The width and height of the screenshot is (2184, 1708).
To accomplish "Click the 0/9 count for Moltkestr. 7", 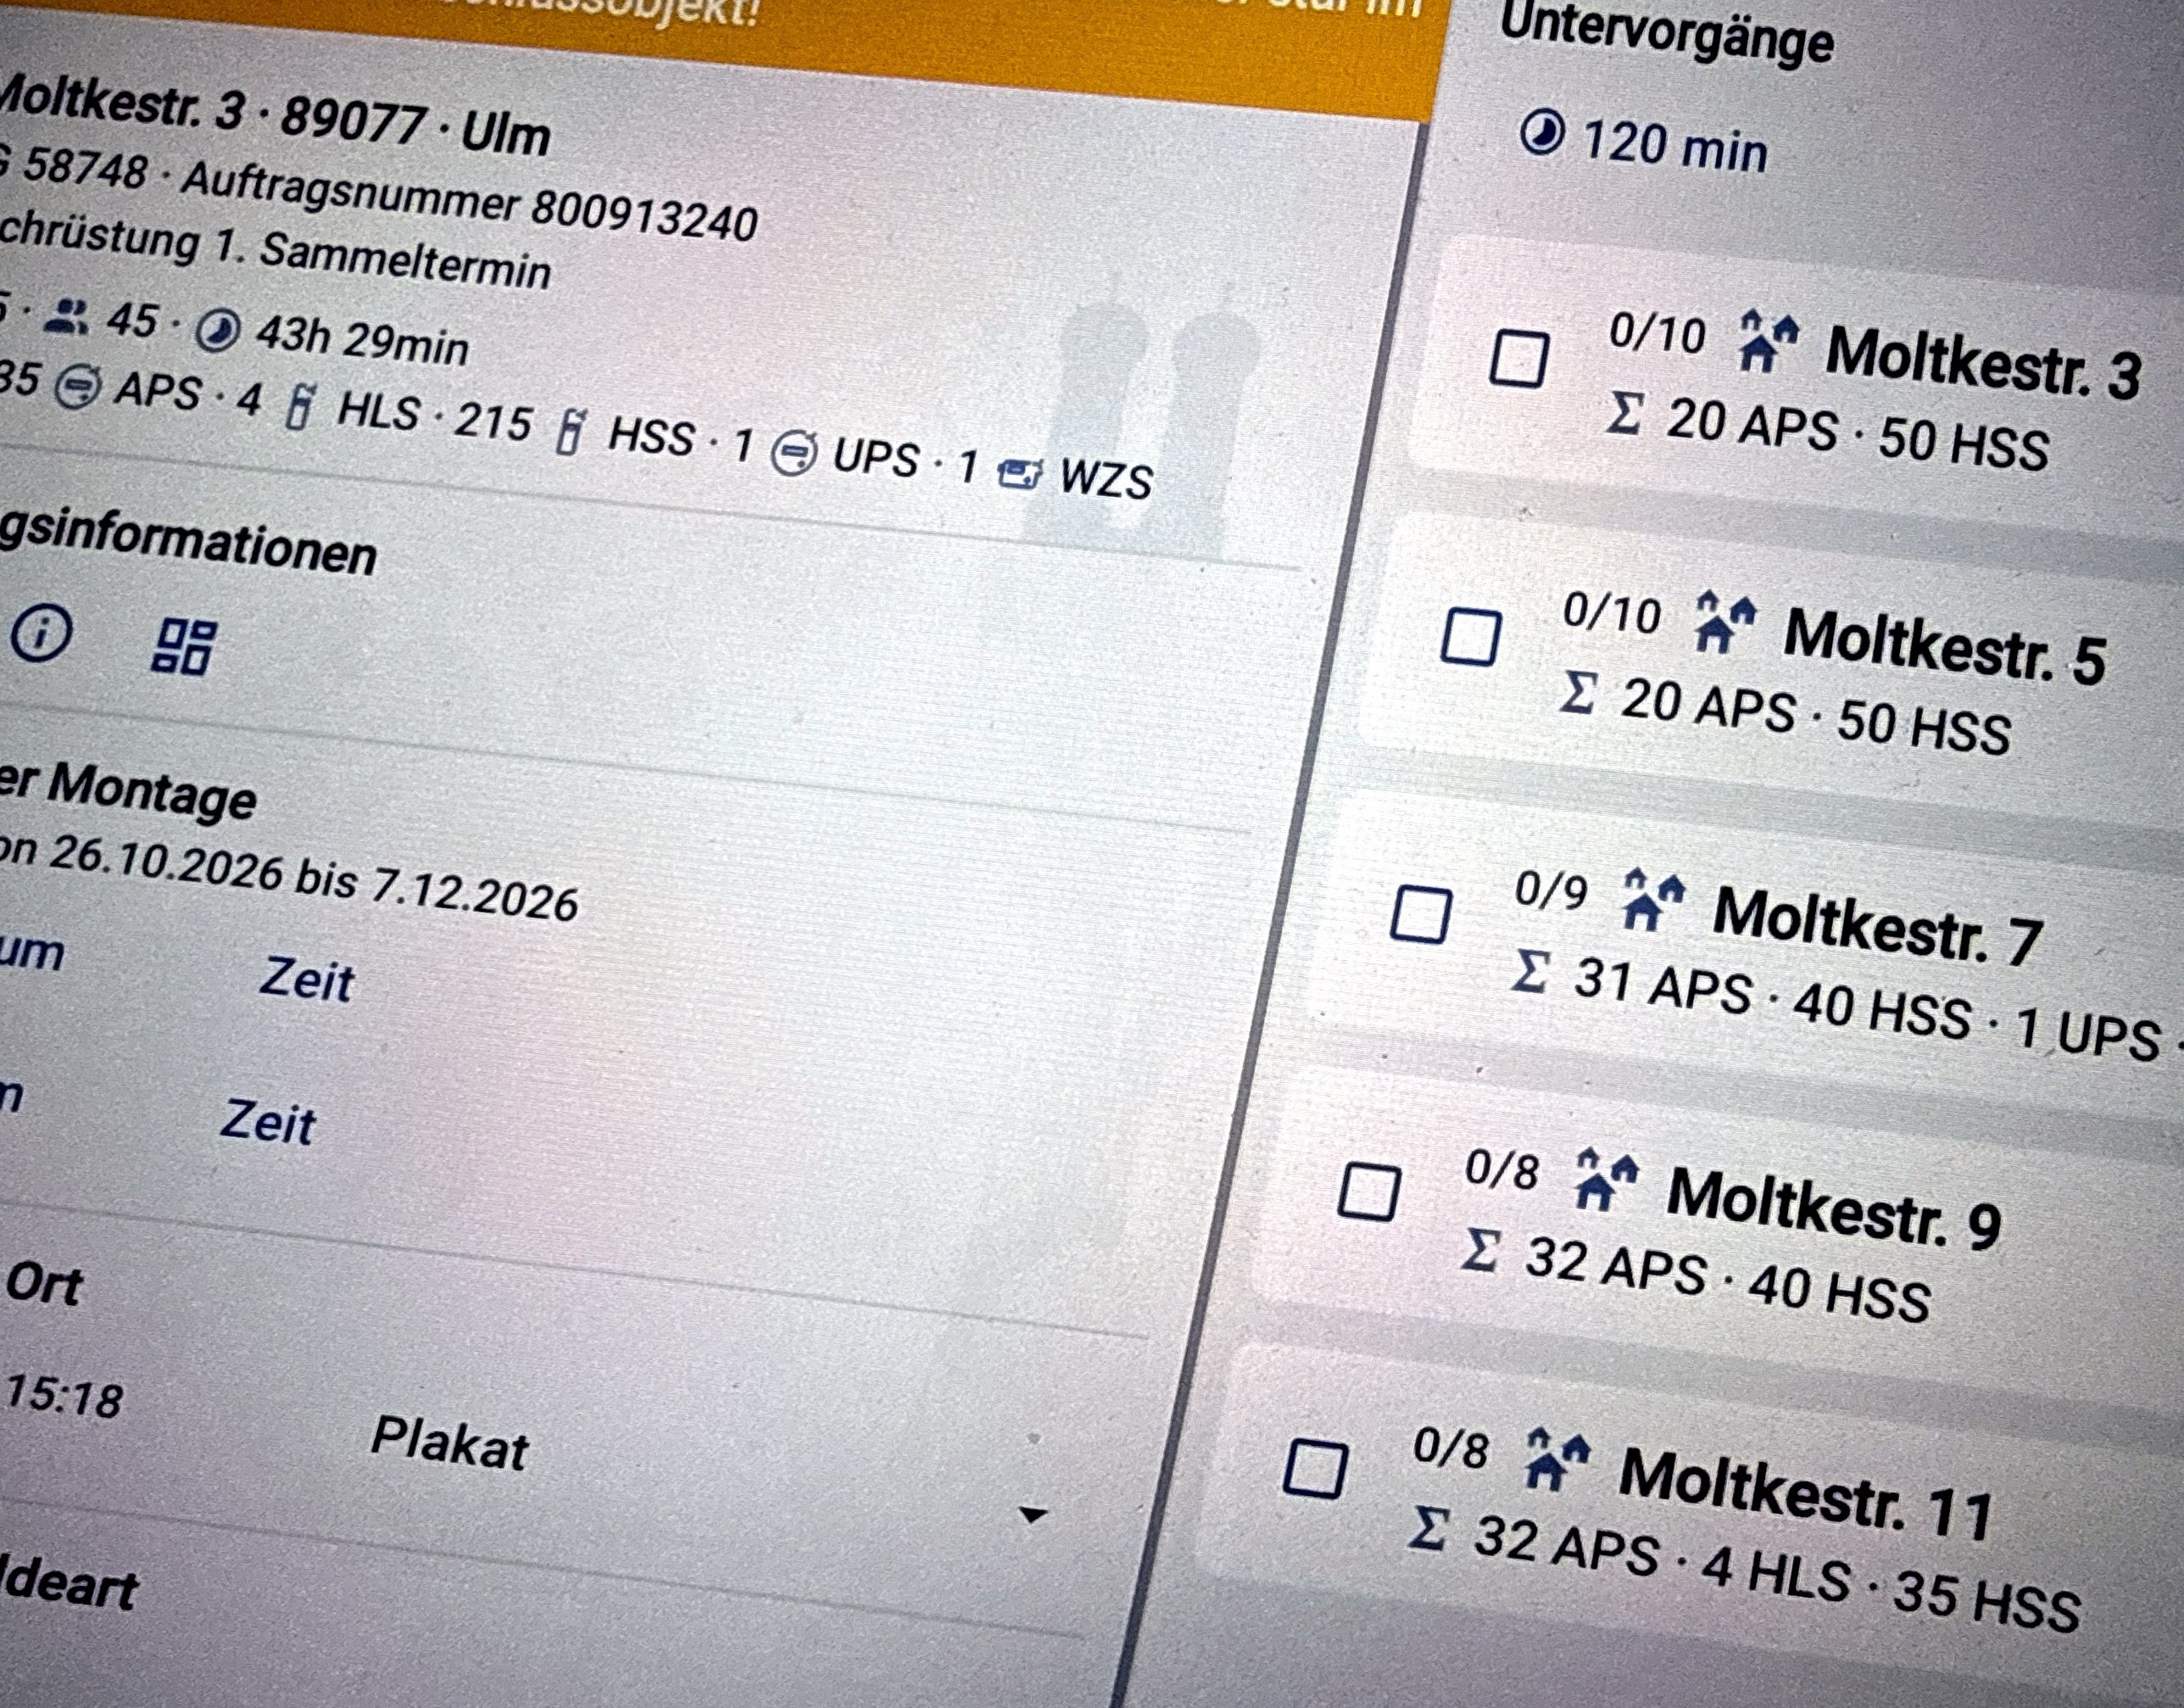I will (1551, 890).
